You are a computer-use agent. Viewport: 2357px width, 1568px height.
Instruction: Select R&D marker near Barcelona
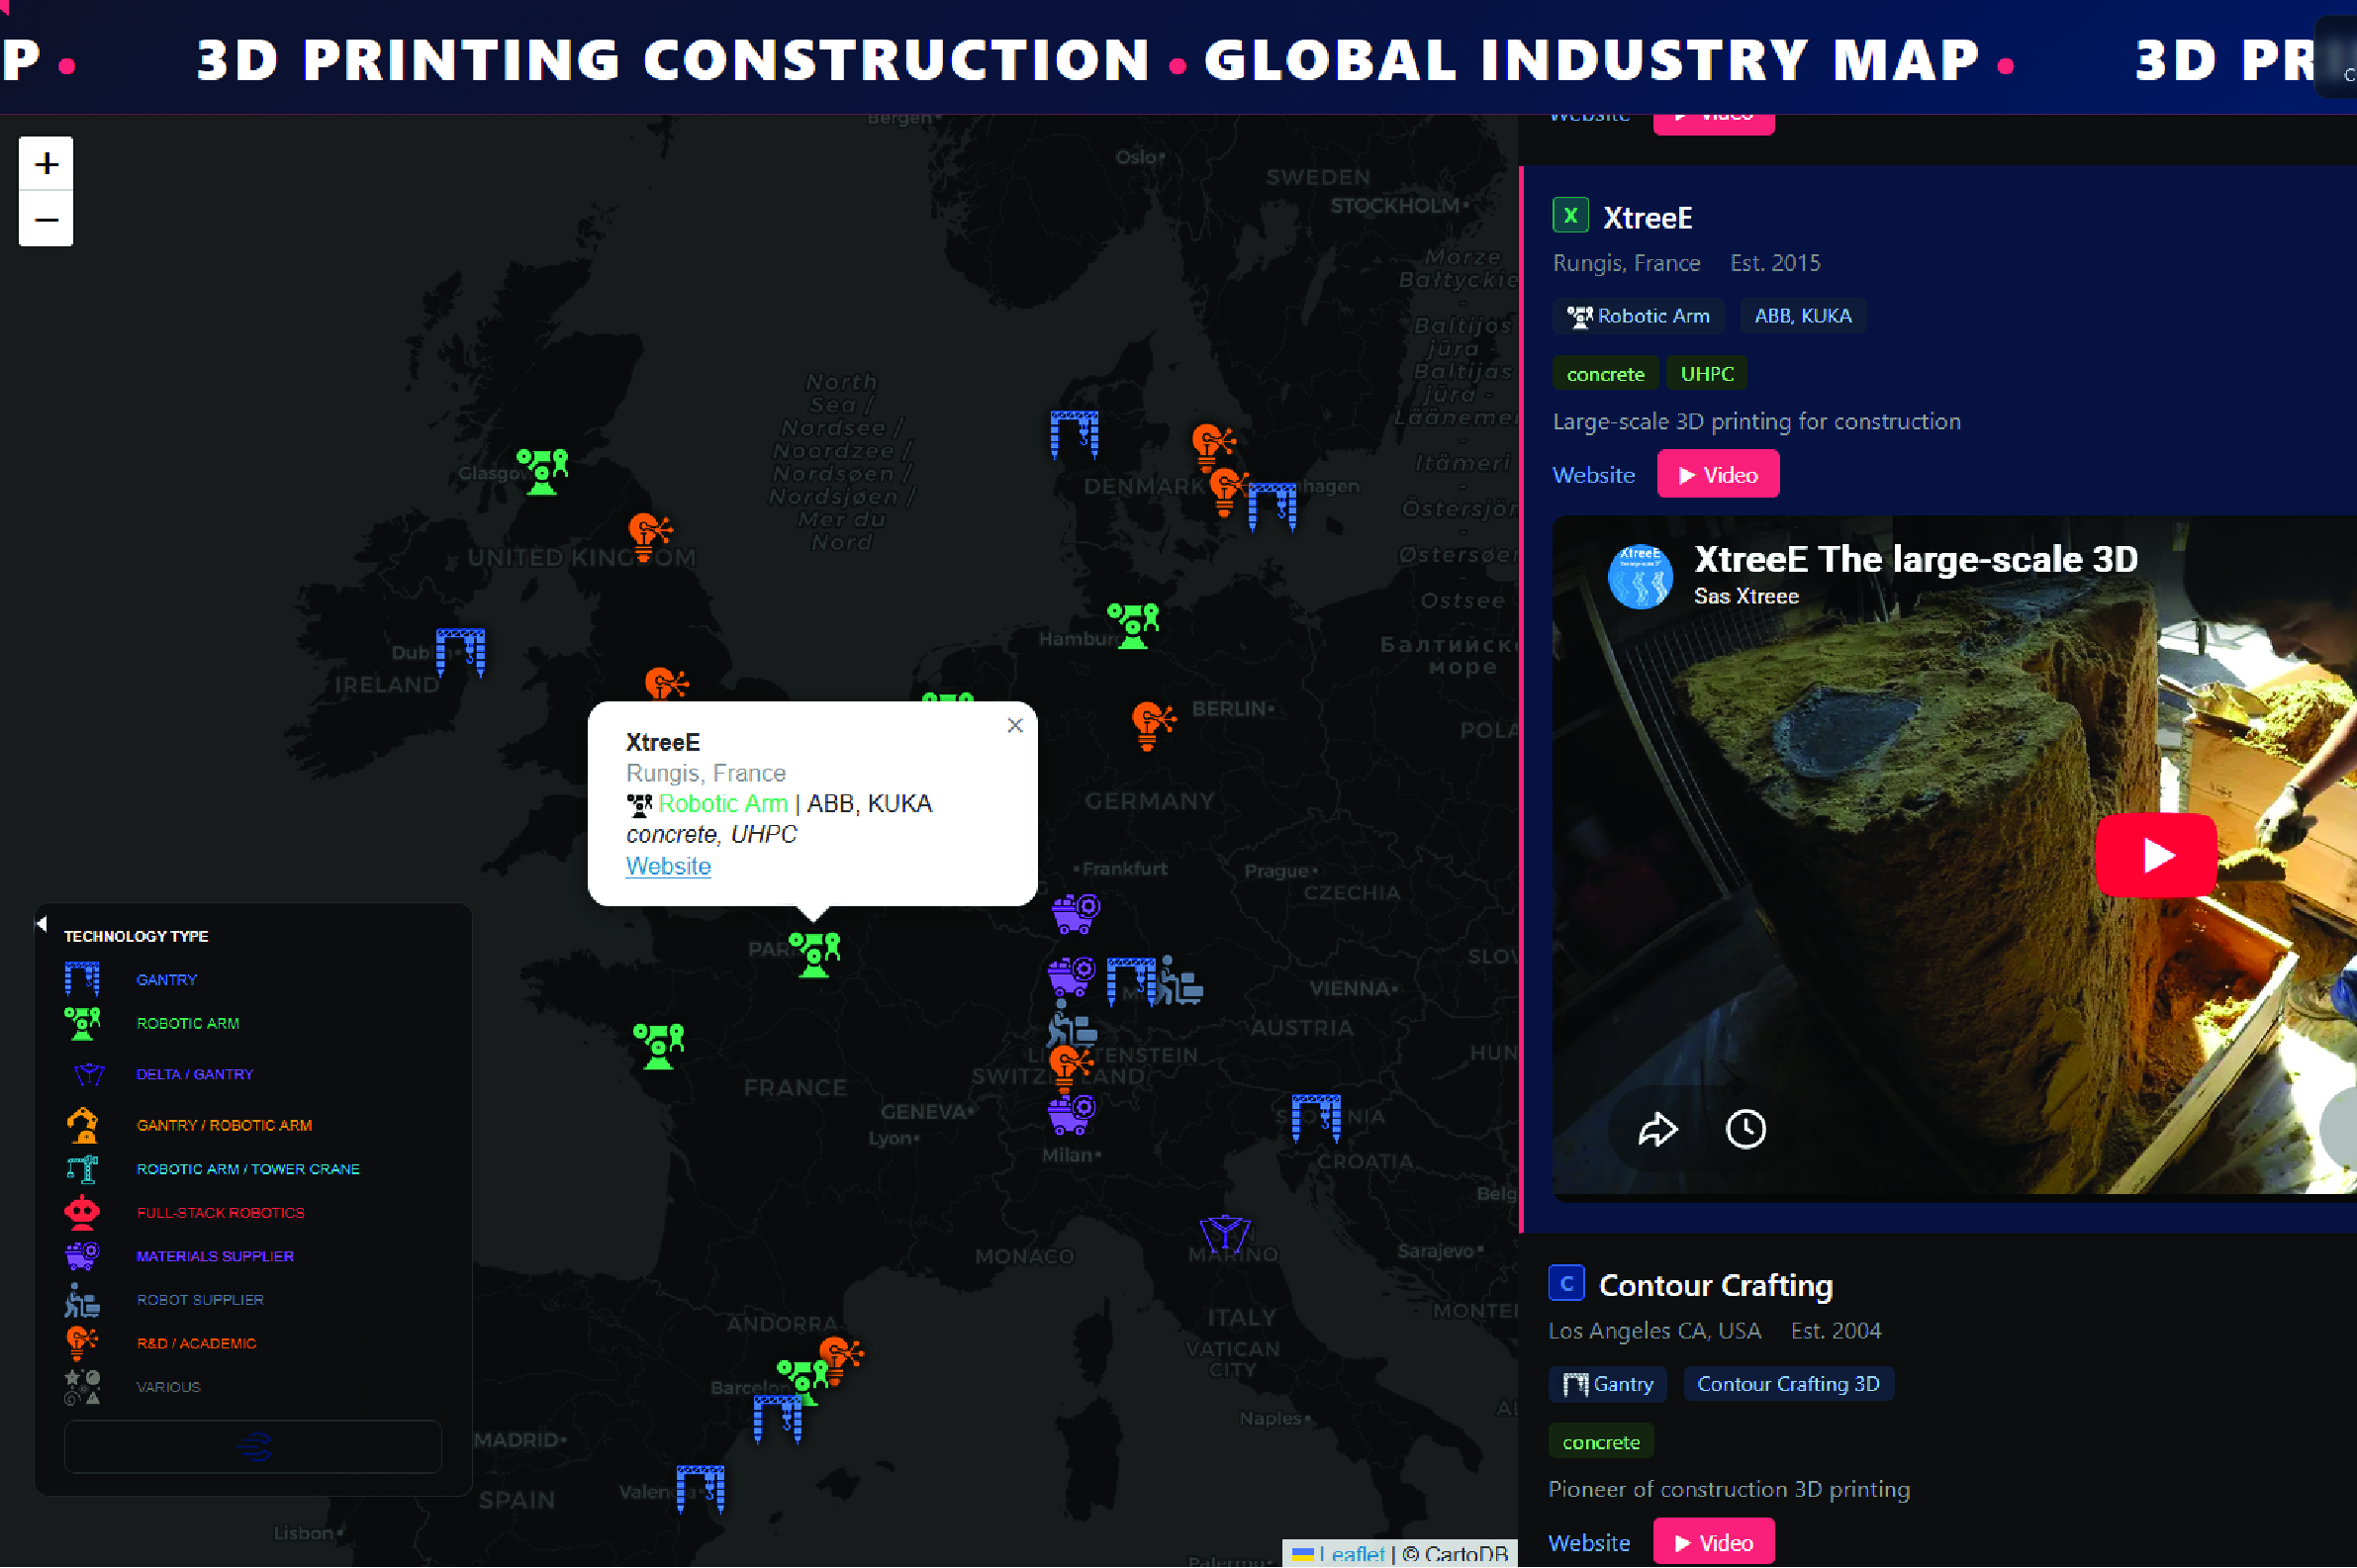pos(840,1361)
